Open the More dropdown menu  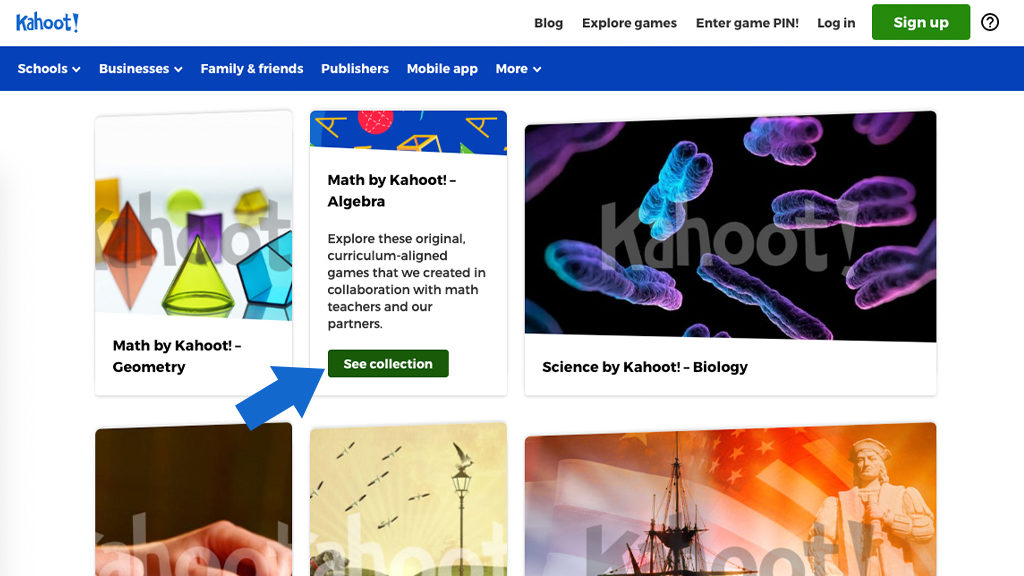click(518, 69)
